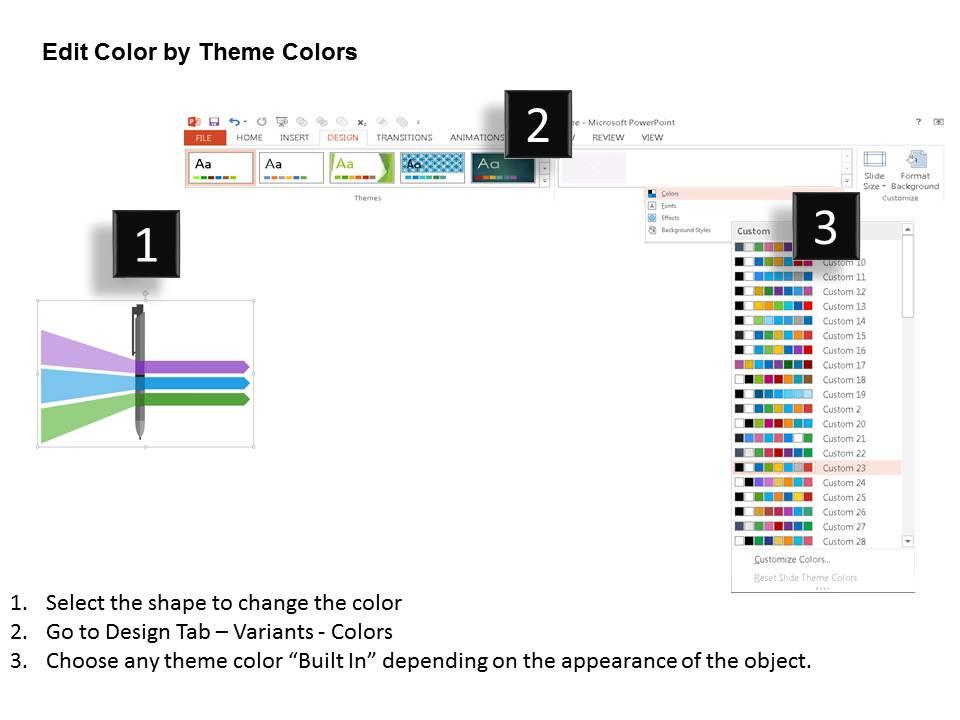Expand the Variants gallery more arrow
960x720 pixels.
847,181
